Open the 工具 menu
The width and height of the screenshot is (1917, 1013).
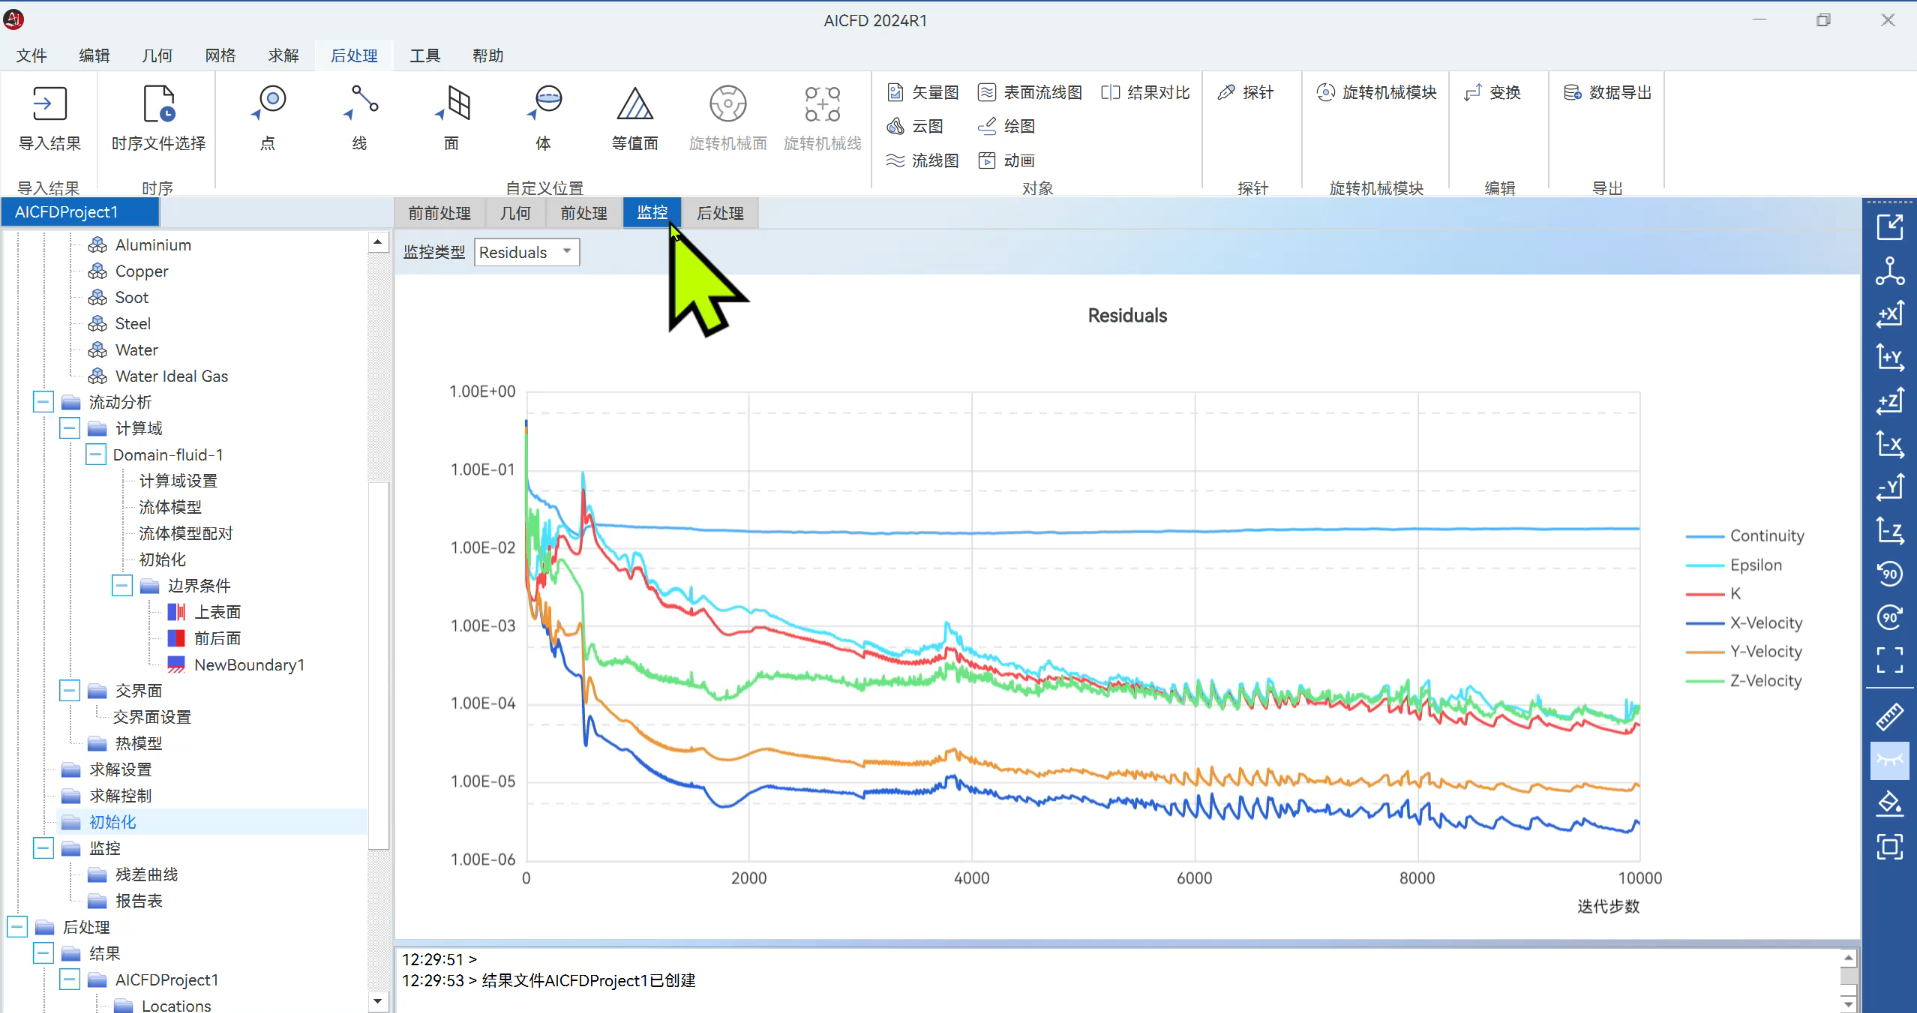coord(425,55)
